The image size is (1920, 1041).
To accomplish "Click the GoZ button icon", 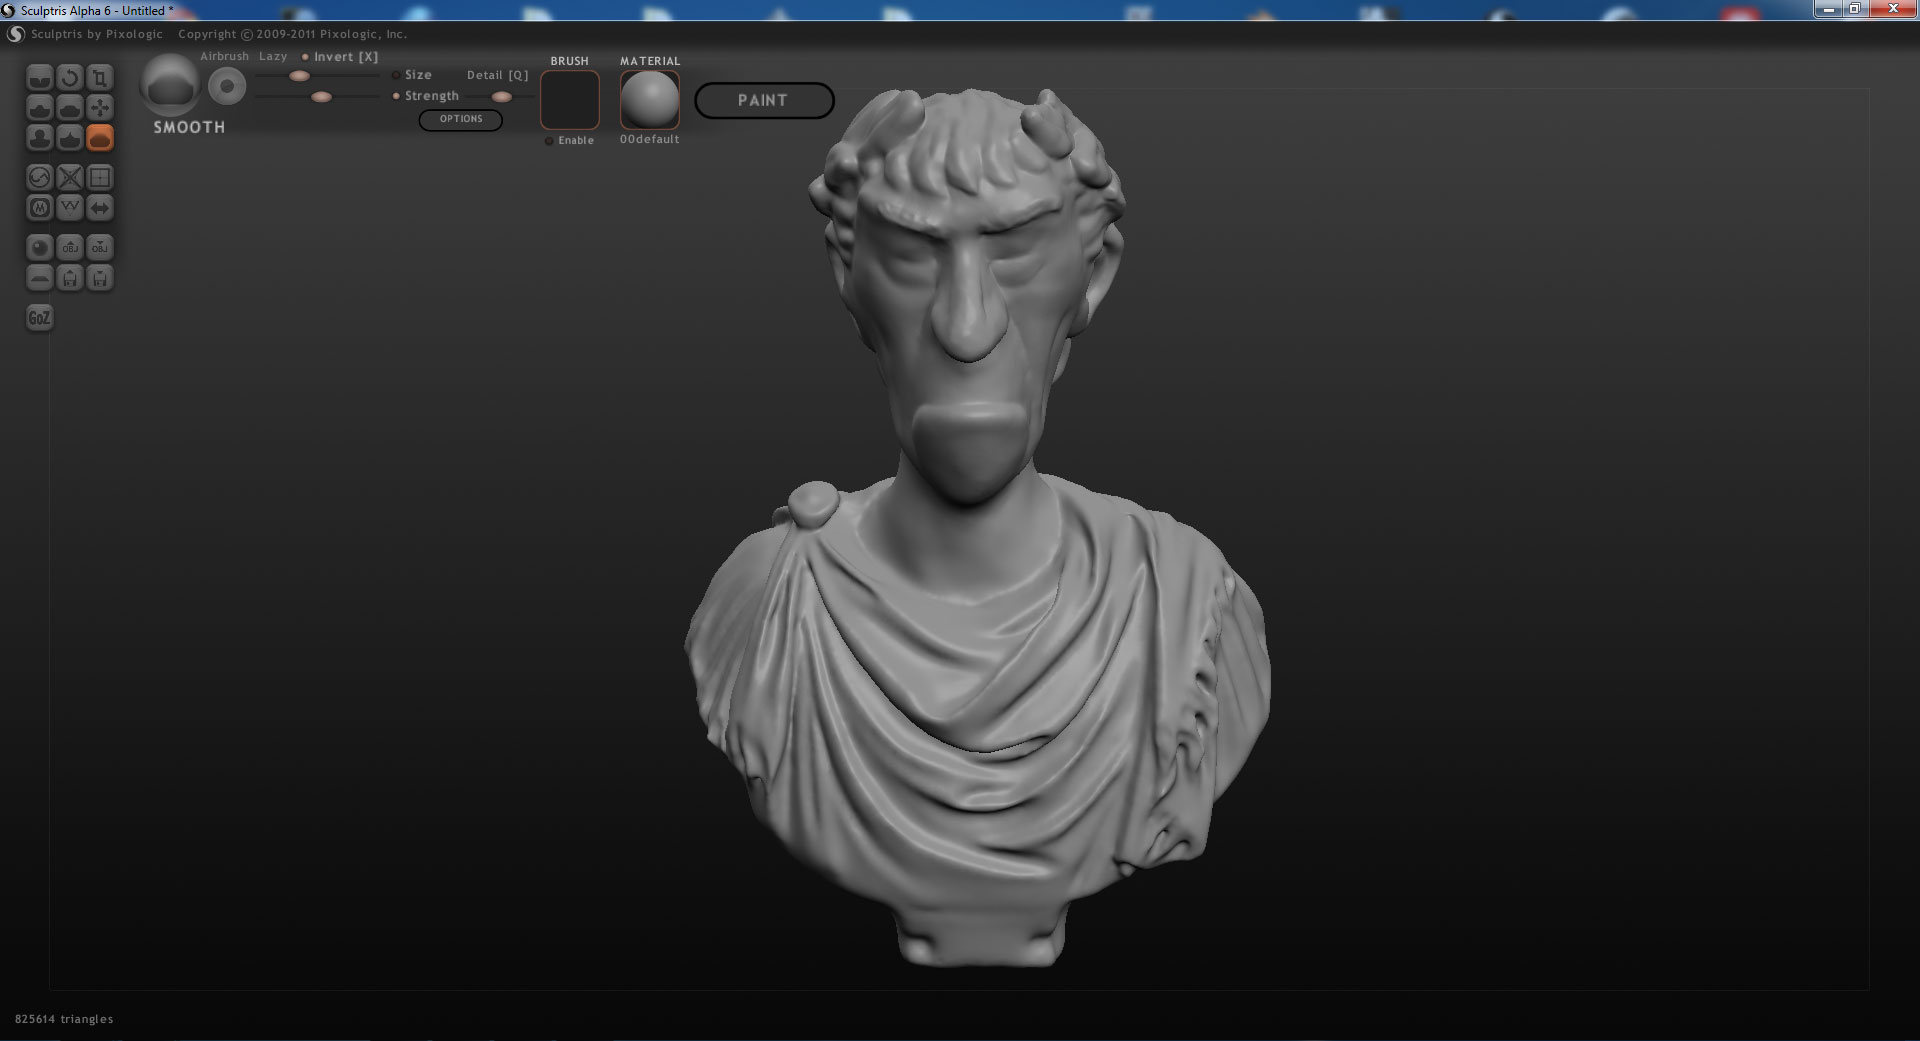I will click(x=38, y=317).
